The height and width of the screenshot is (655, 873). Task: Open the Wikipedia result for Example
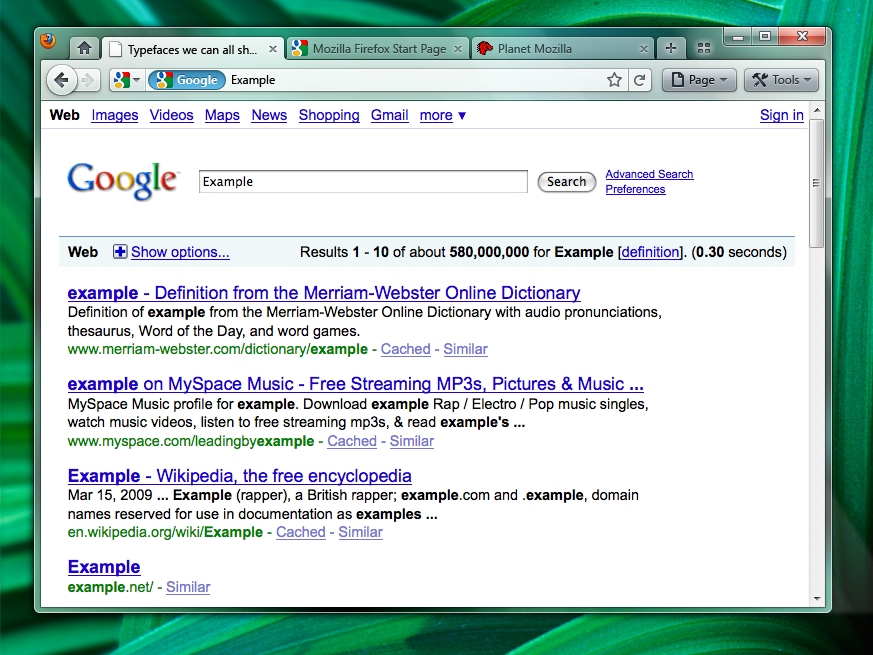(x=239, y=476)
